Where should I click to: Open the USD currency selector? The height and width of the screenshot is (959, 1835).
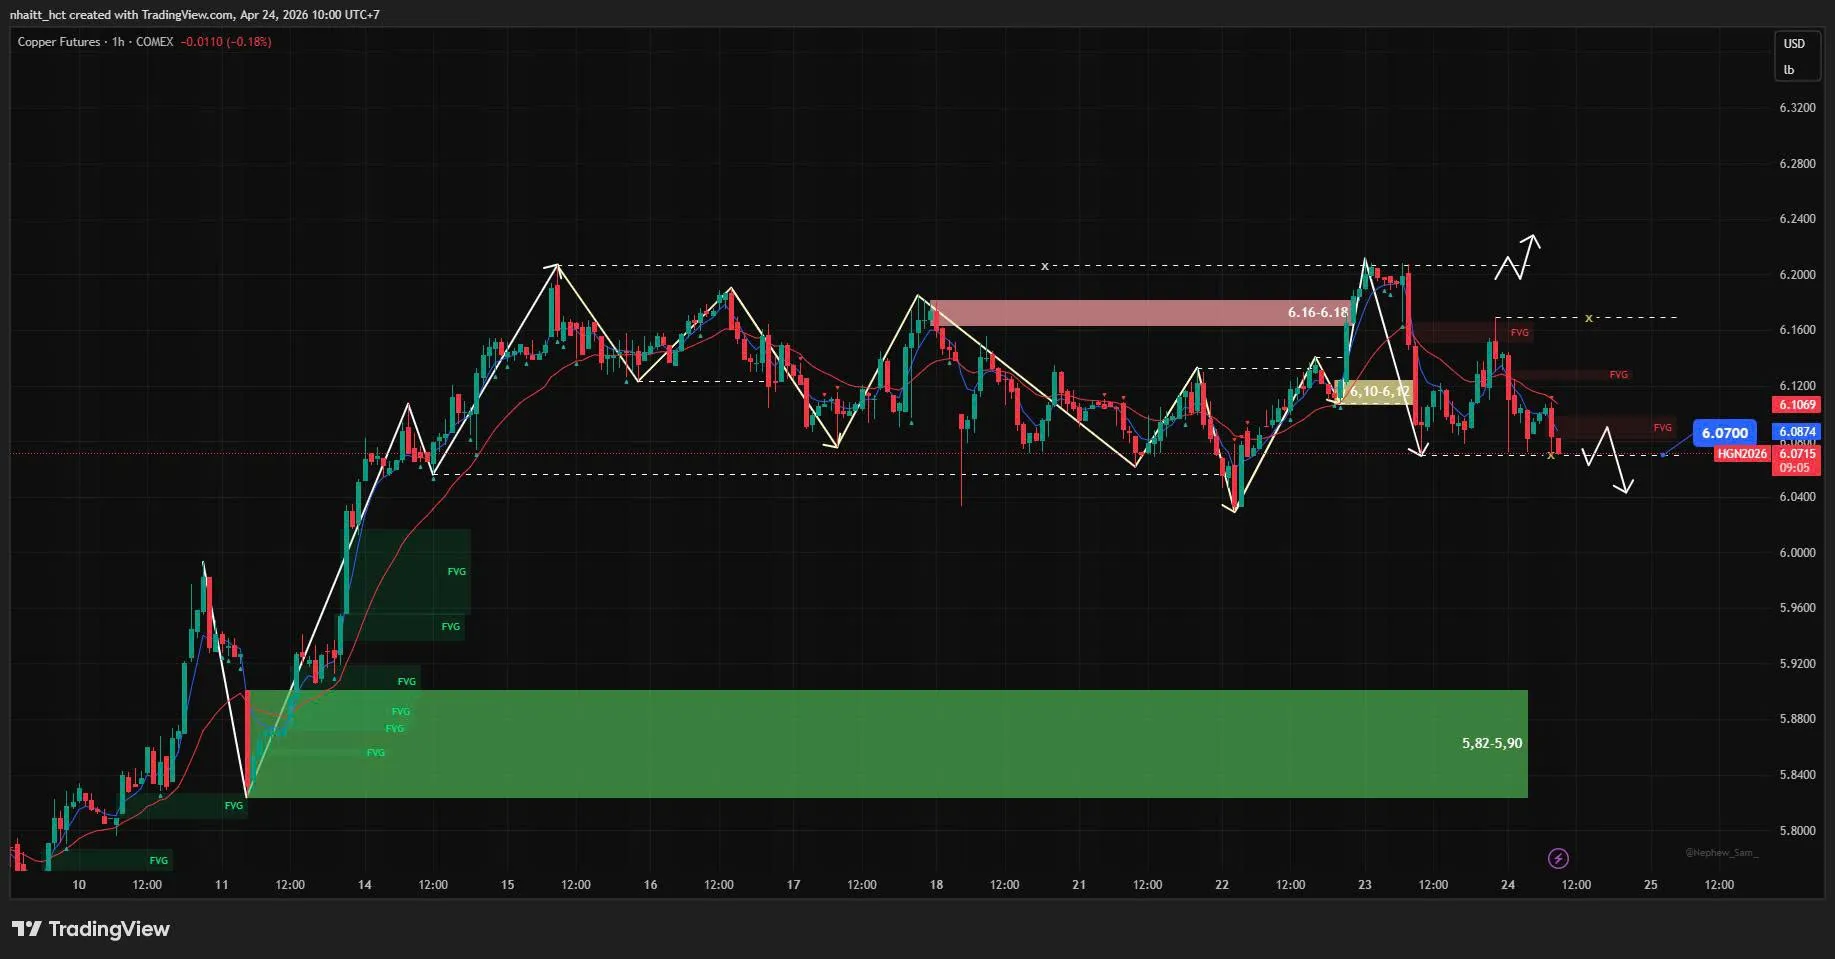[1794, 44]
